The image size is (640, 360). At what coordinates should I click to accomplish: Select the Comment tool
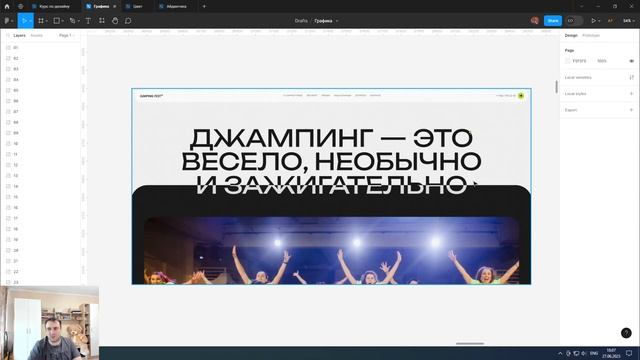coord(128,20)
